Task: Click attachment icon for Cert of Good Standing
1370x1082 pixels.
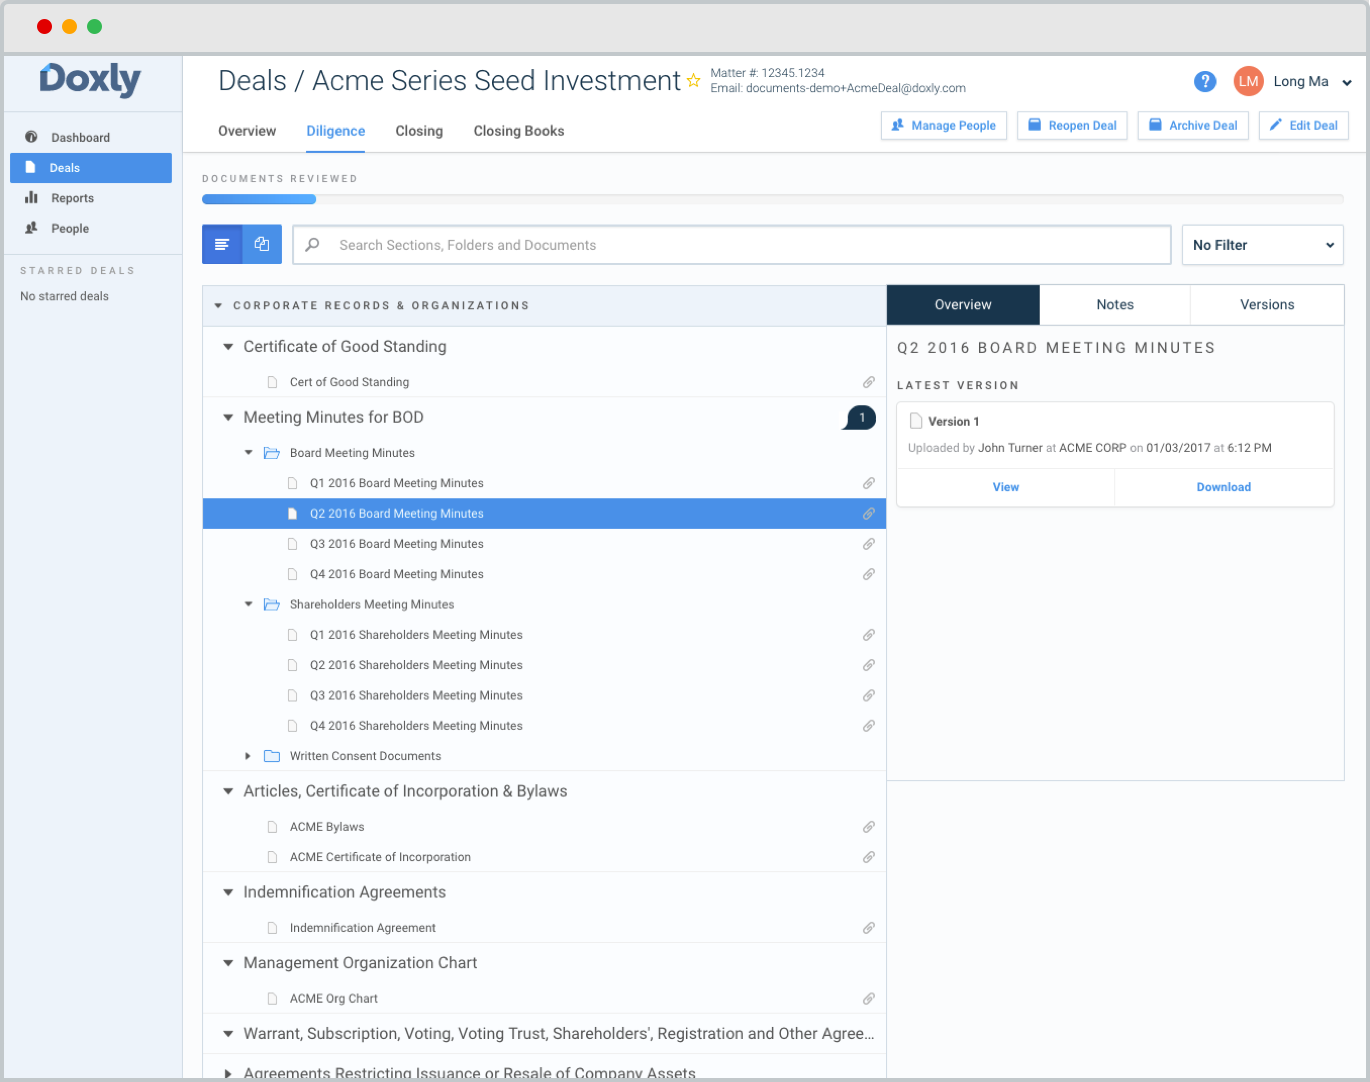Action: coord(869,382)
